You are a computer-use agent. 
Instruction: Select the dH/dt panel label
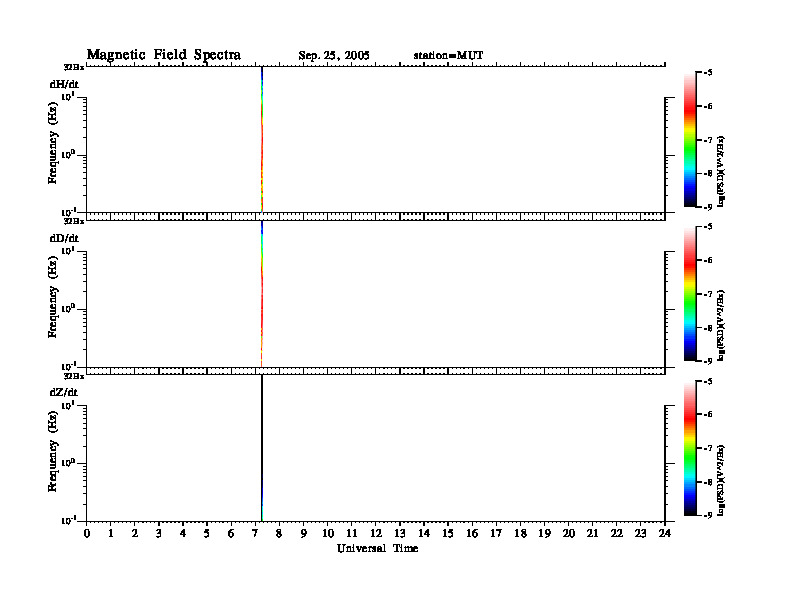[64, 84]
